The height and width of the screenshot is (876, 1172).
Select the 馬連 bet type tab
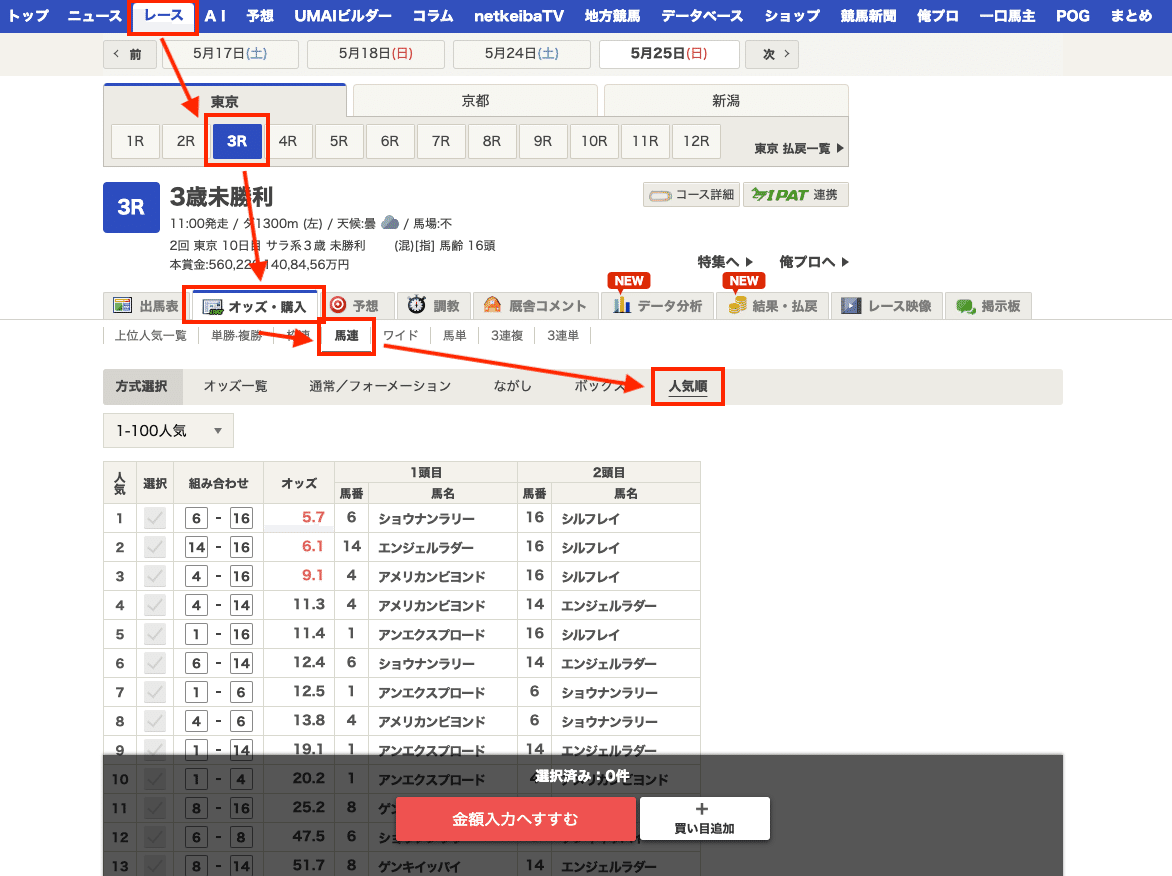(x=346, y=336)
